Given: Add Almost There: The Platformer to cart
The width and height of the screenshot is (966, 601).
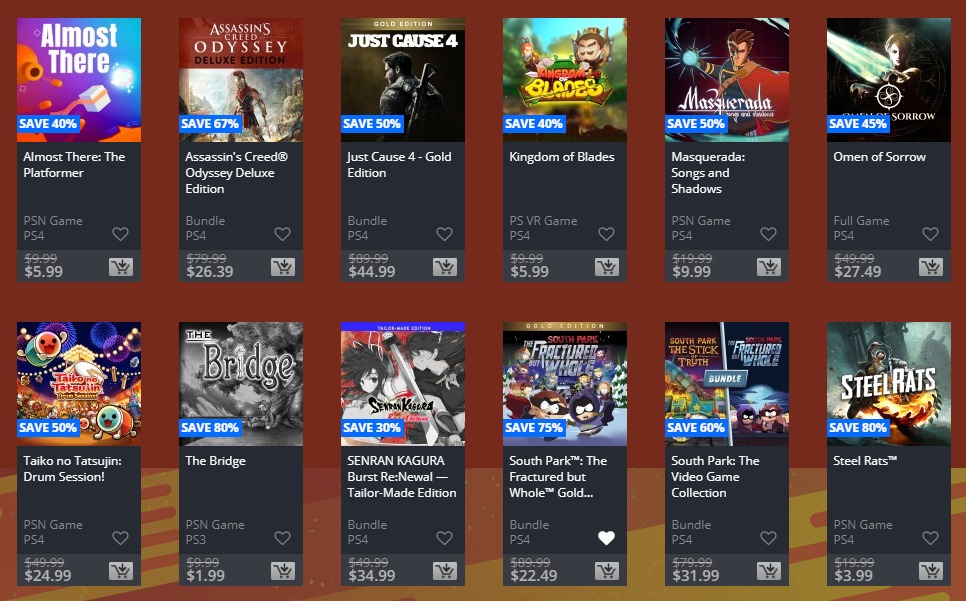Looking at the screenshot, I should [x=121, y=267].
